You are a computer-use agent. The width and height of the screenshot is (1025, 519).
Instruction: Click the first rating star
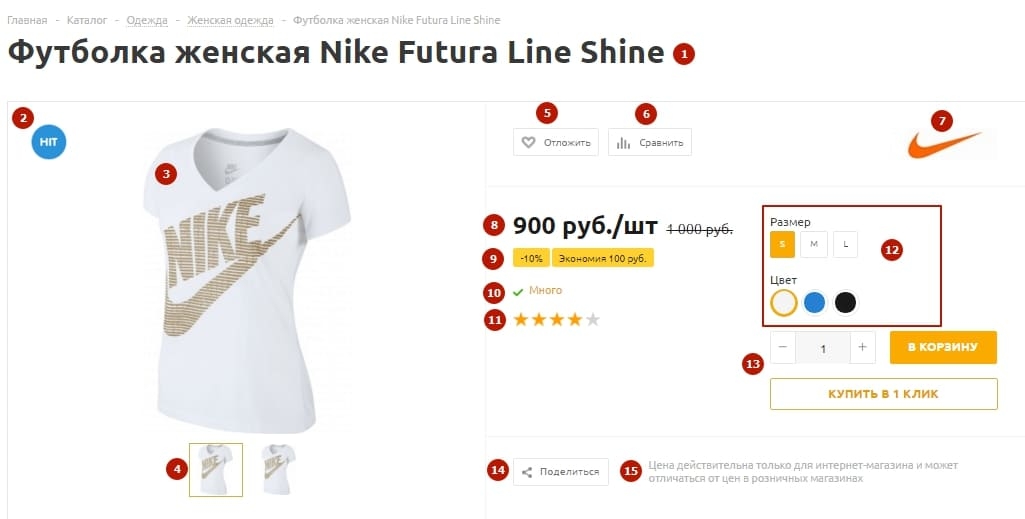(x=520, y=320)
